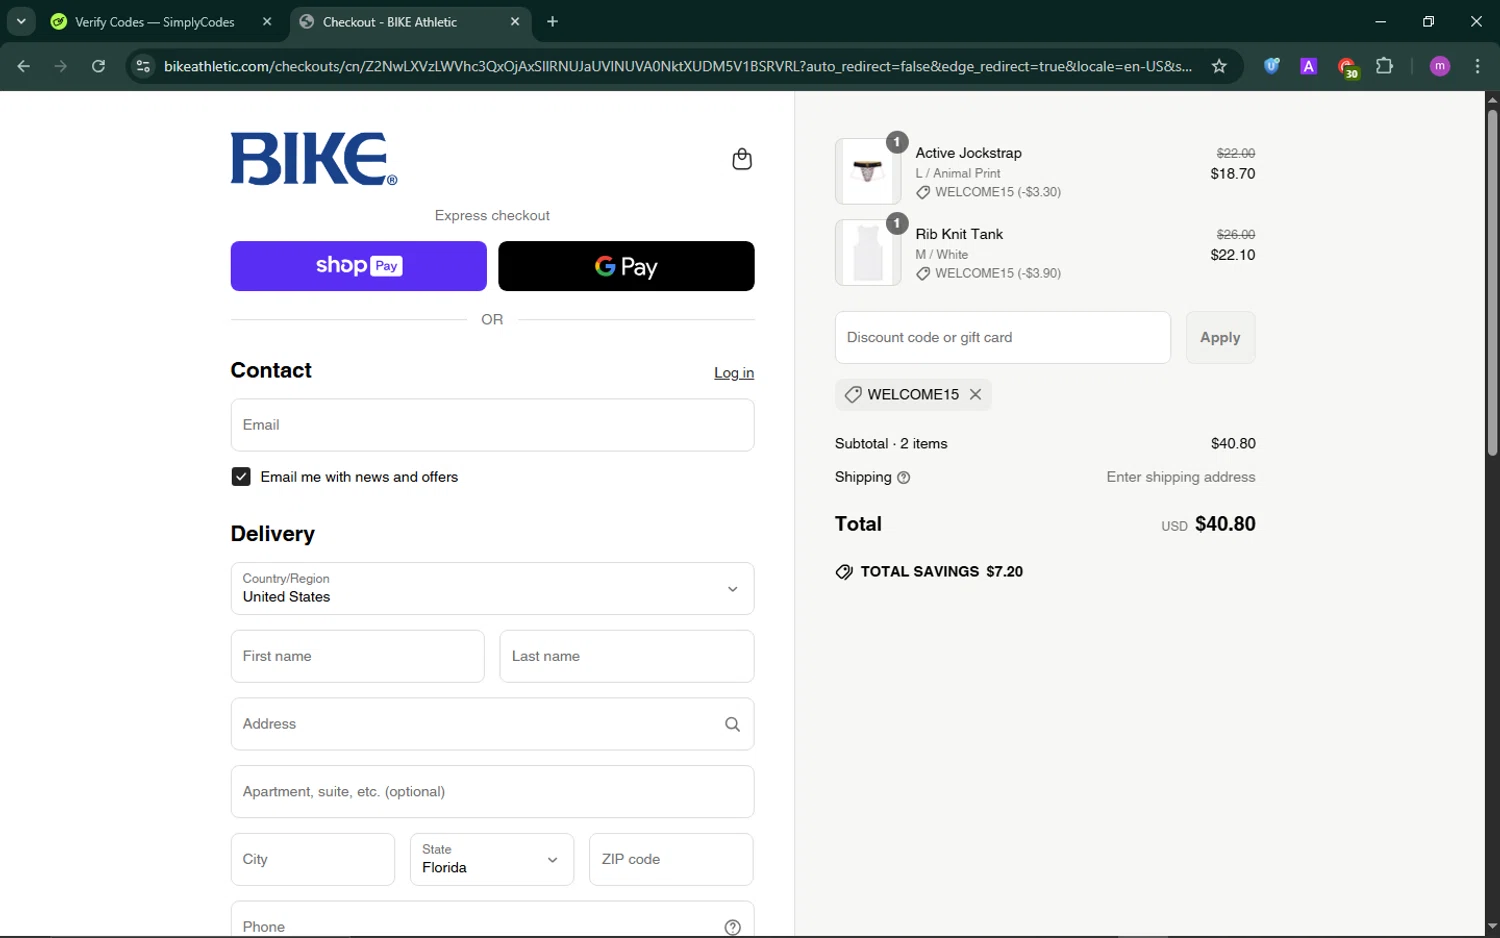
Task: Click the Express checkout label
Action: pos(492,215)
